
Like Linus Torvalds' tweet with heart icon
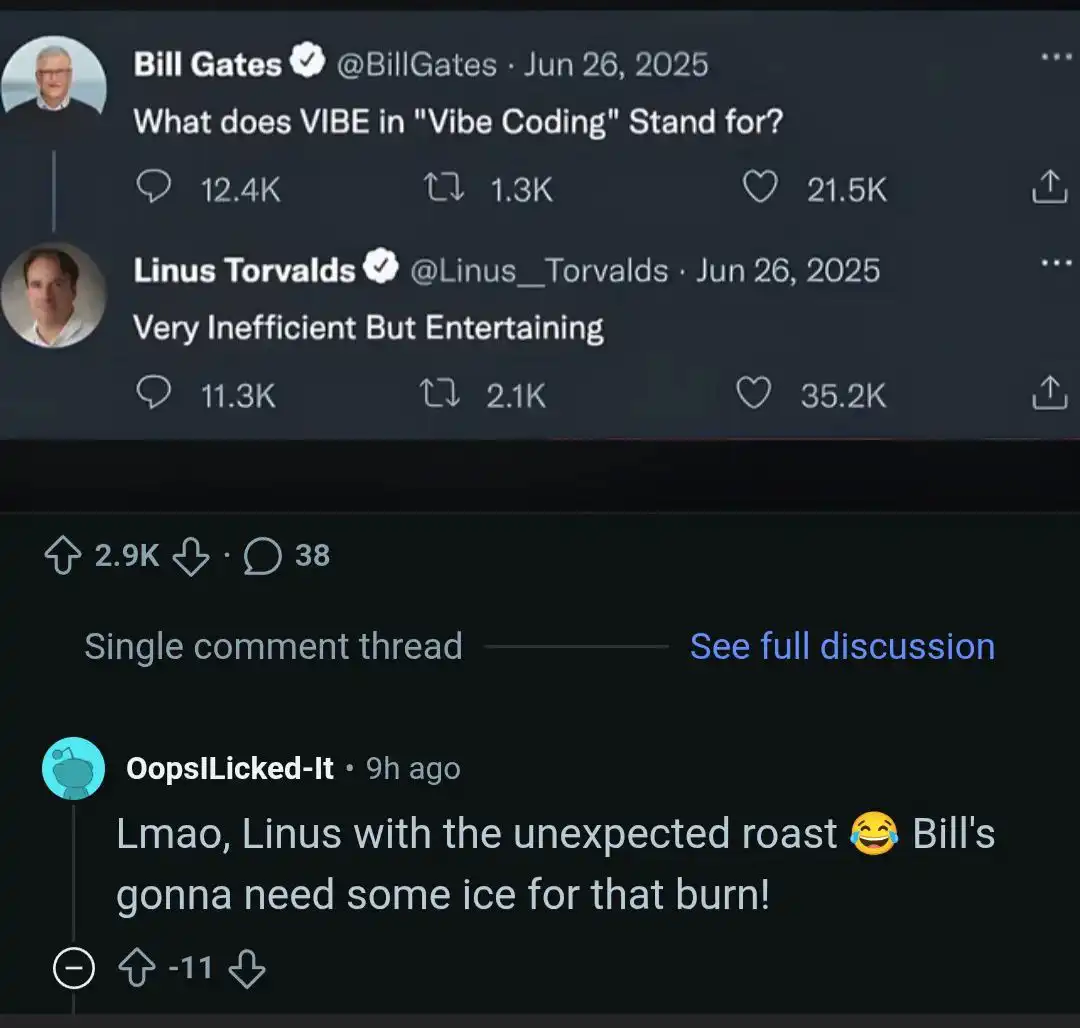click(755, 394)
